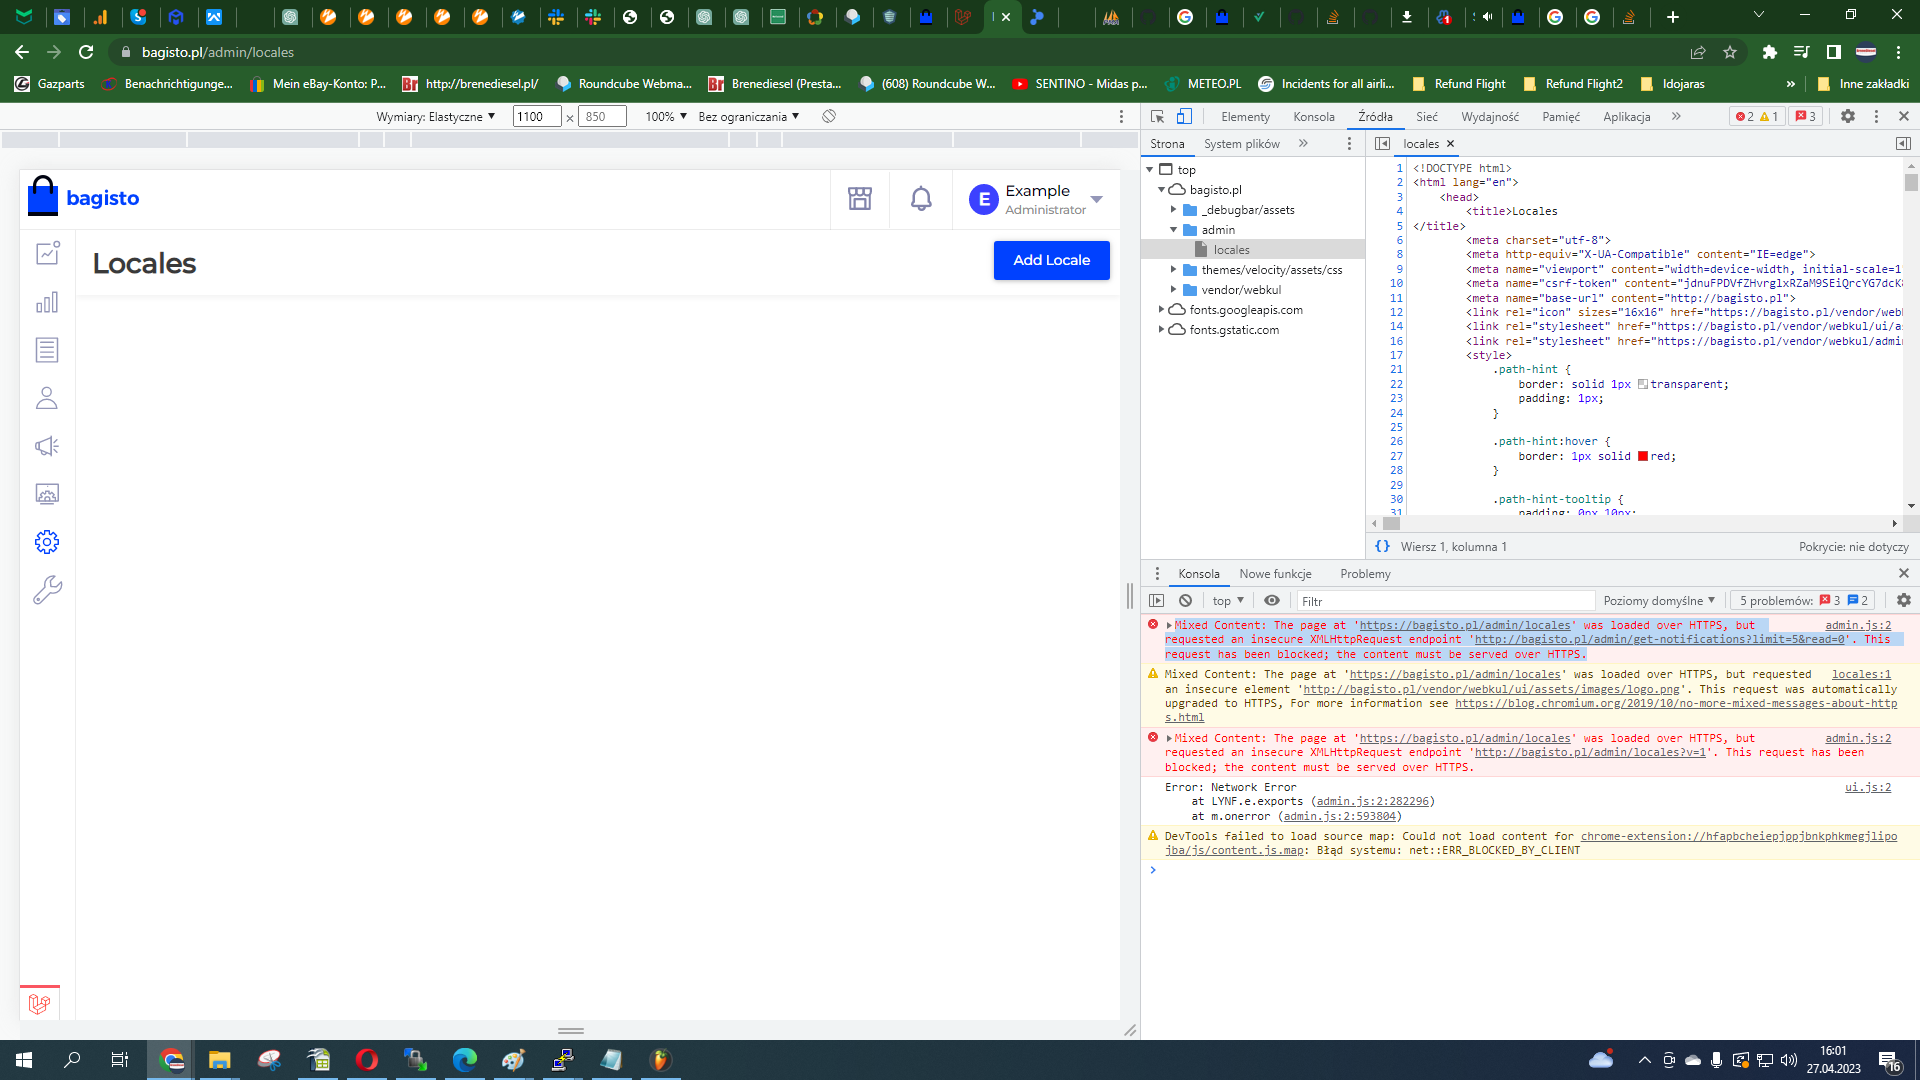Toggle element picker in DevTools toolbar
Screen dimensions: 1920x1080
[x=1156, y=116]
